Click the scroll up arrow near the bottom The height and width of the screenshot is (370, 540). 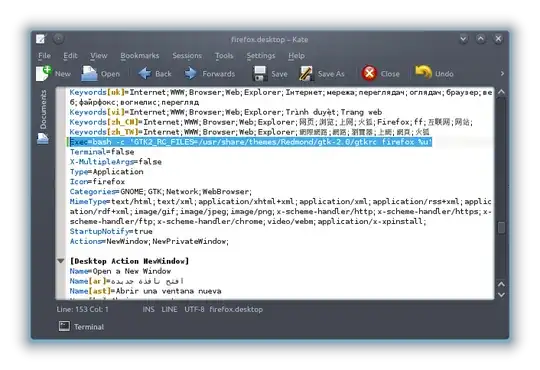501,284
